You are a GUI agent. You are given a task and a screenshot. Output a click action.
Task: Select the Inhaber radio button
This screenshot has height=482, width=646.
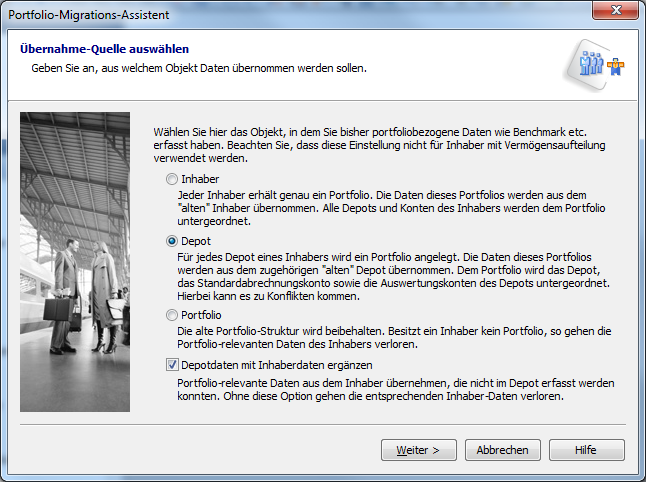click(171, 178)
